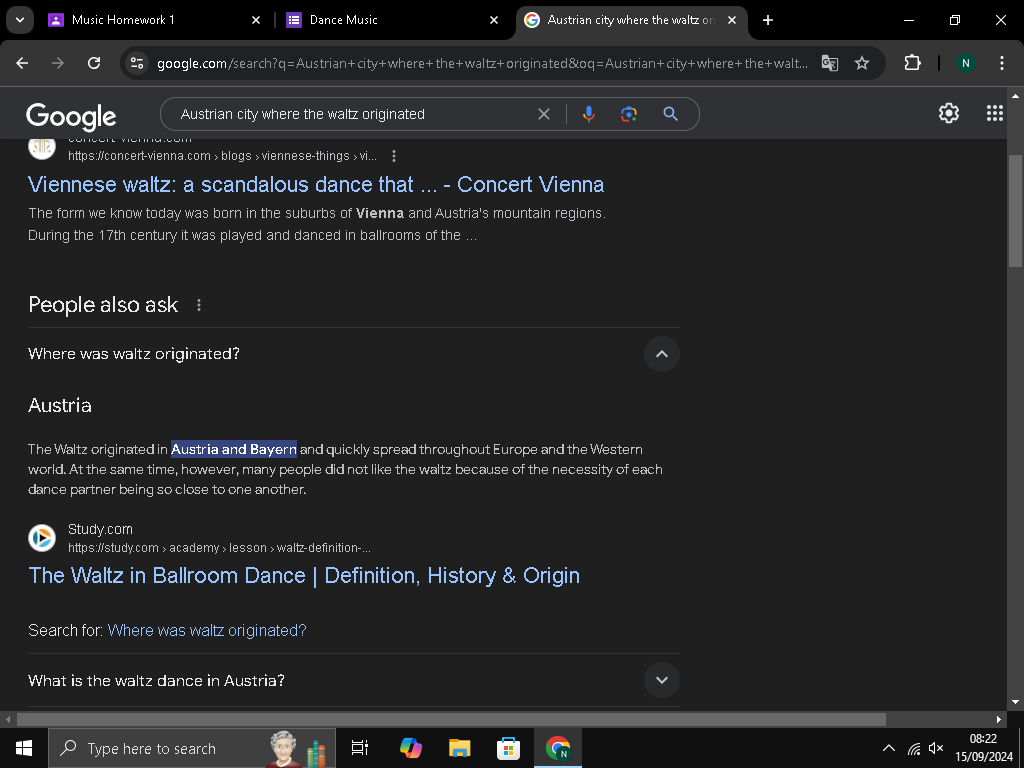Image resolution: width=1024 pixels, height=768 pixels.
Task: Open People also ask options menu
Action: pos(199,305)
